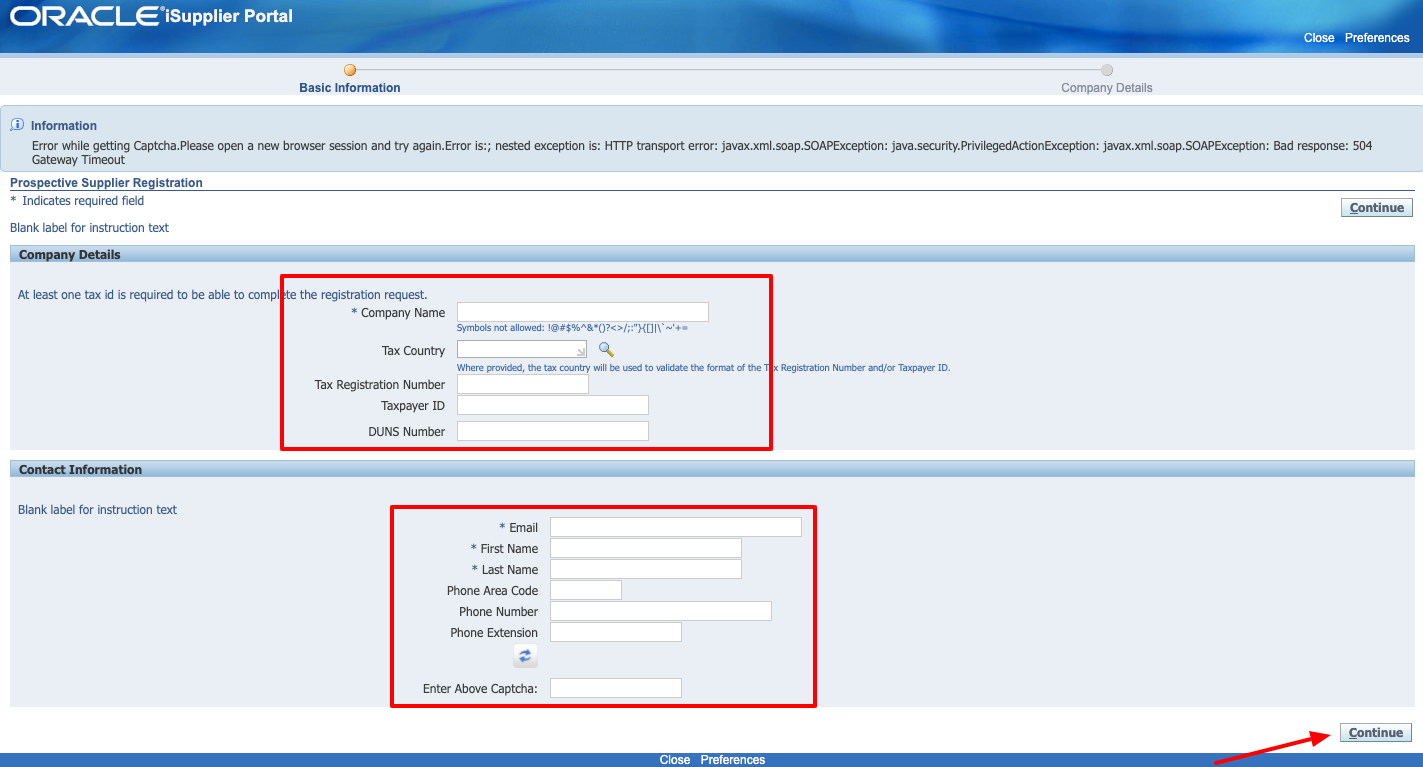
Task: Click the Company Details step marker
Action: pos(1107,70)
